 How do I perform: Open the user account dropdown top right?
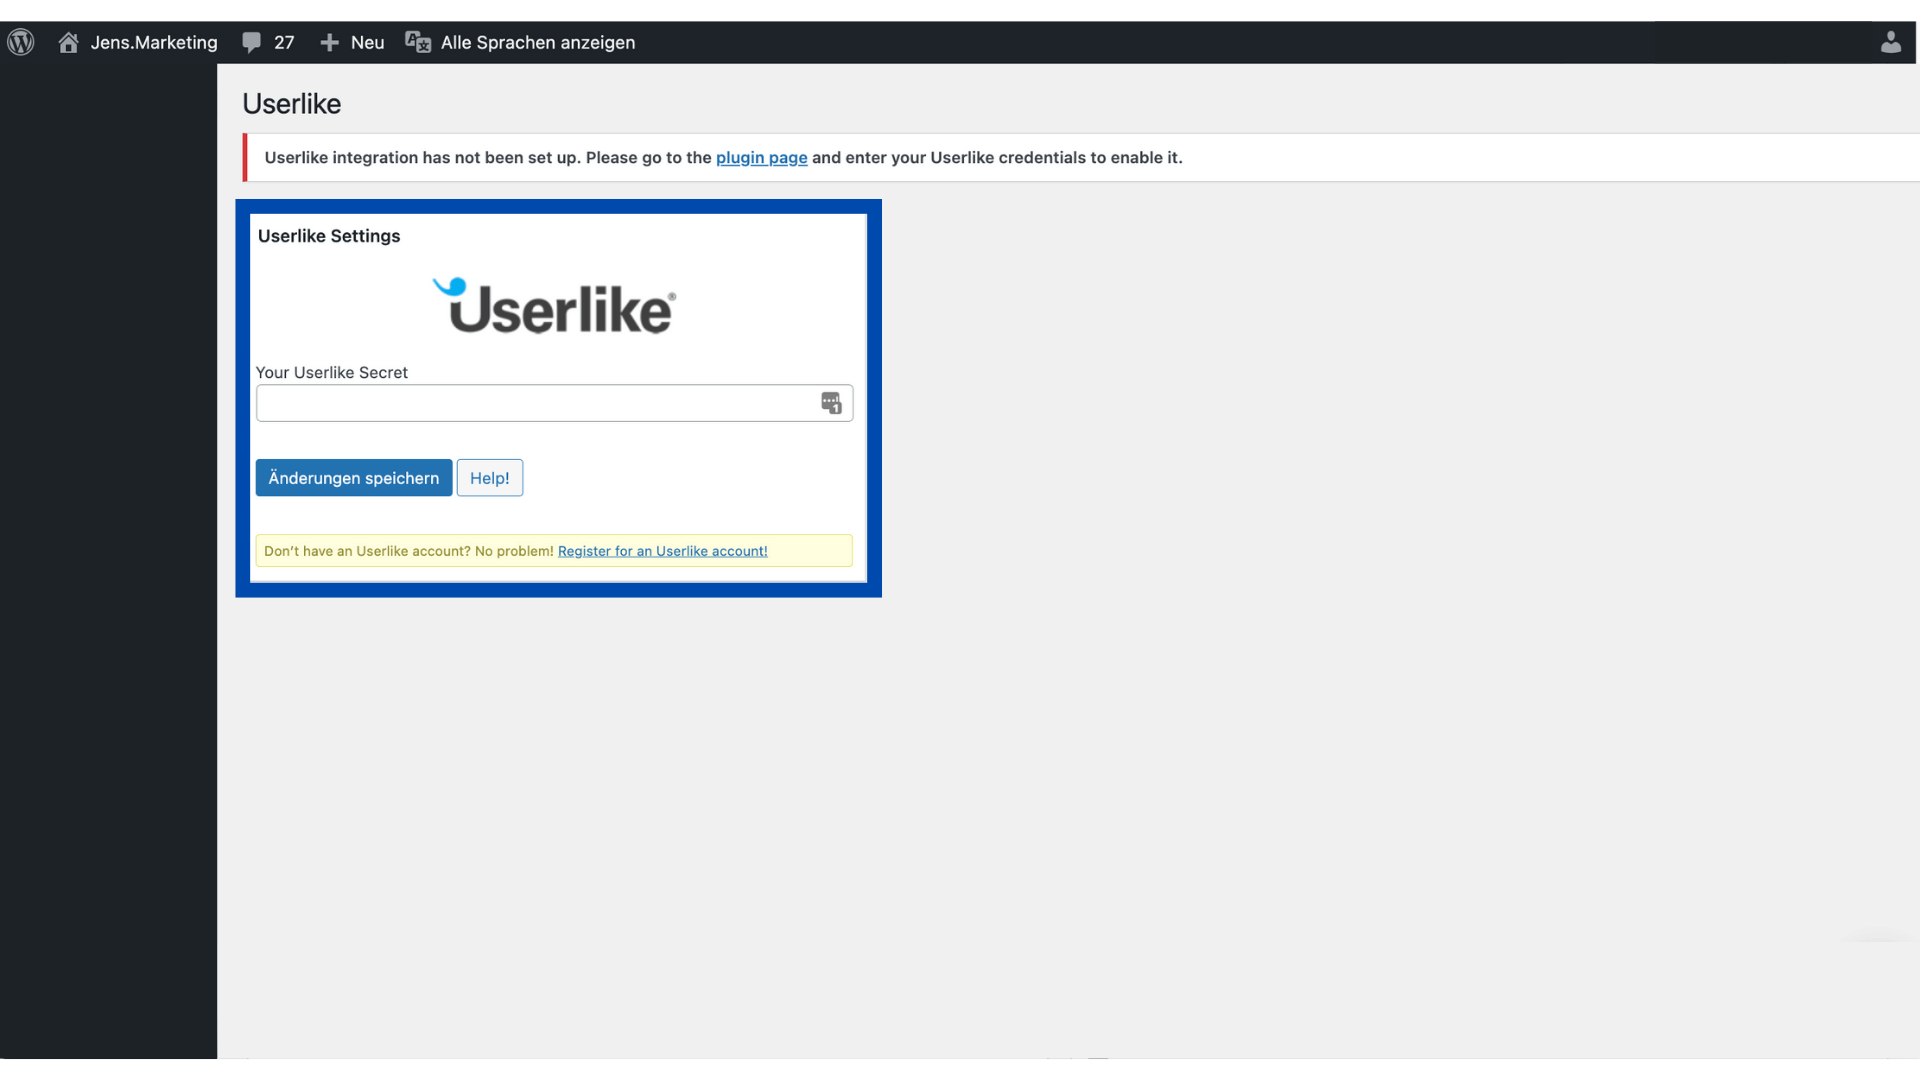point(1891,42)
